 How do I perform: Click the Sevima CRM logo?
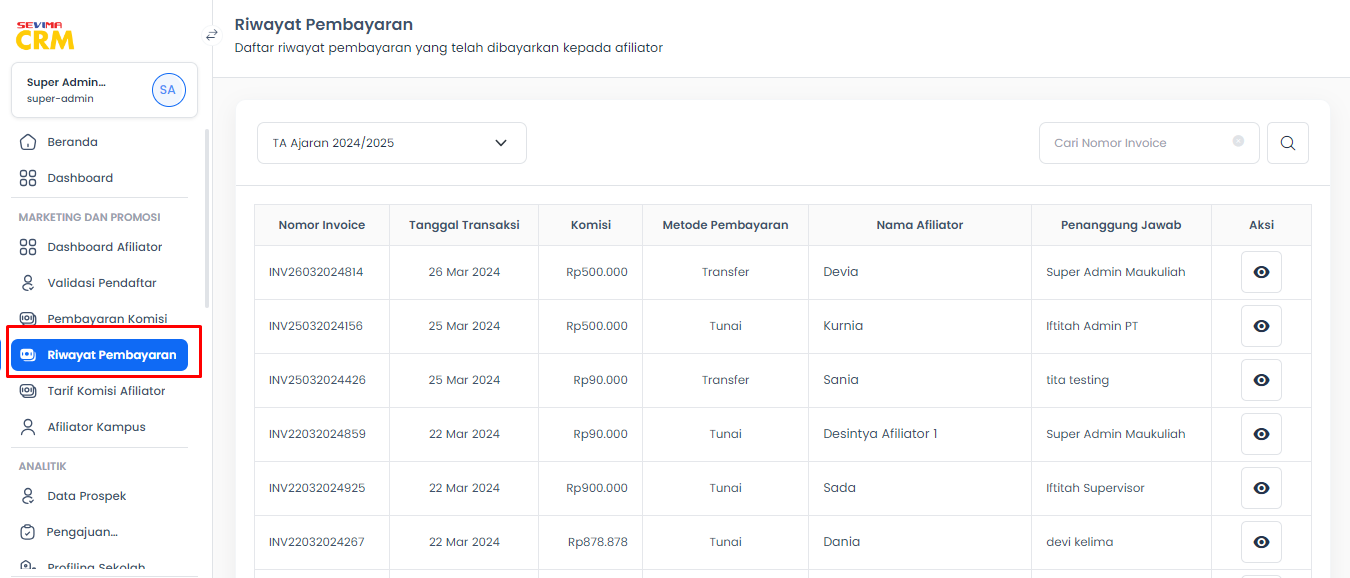pyautogui.click(x=45, y=36)
